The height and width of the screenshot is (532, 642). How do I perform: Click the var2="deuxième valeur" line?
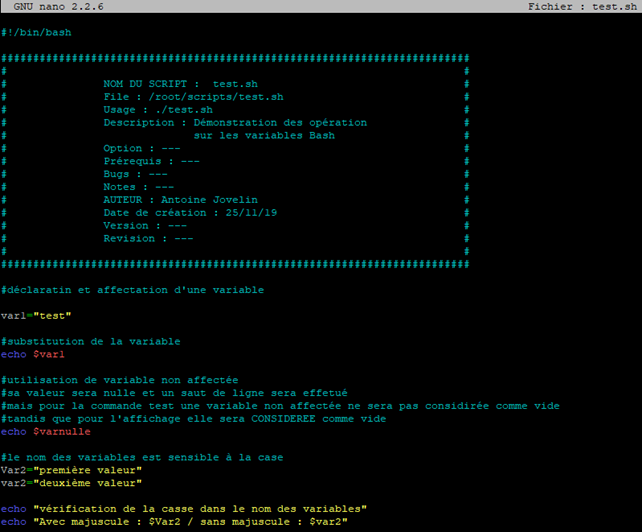pyautogui.click(x=75, y=483)
